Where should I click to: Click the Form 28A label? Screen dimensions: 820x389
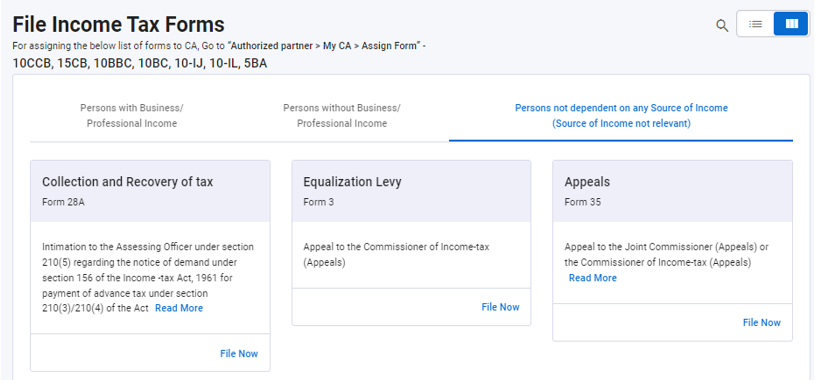click(x=63, y=202)
